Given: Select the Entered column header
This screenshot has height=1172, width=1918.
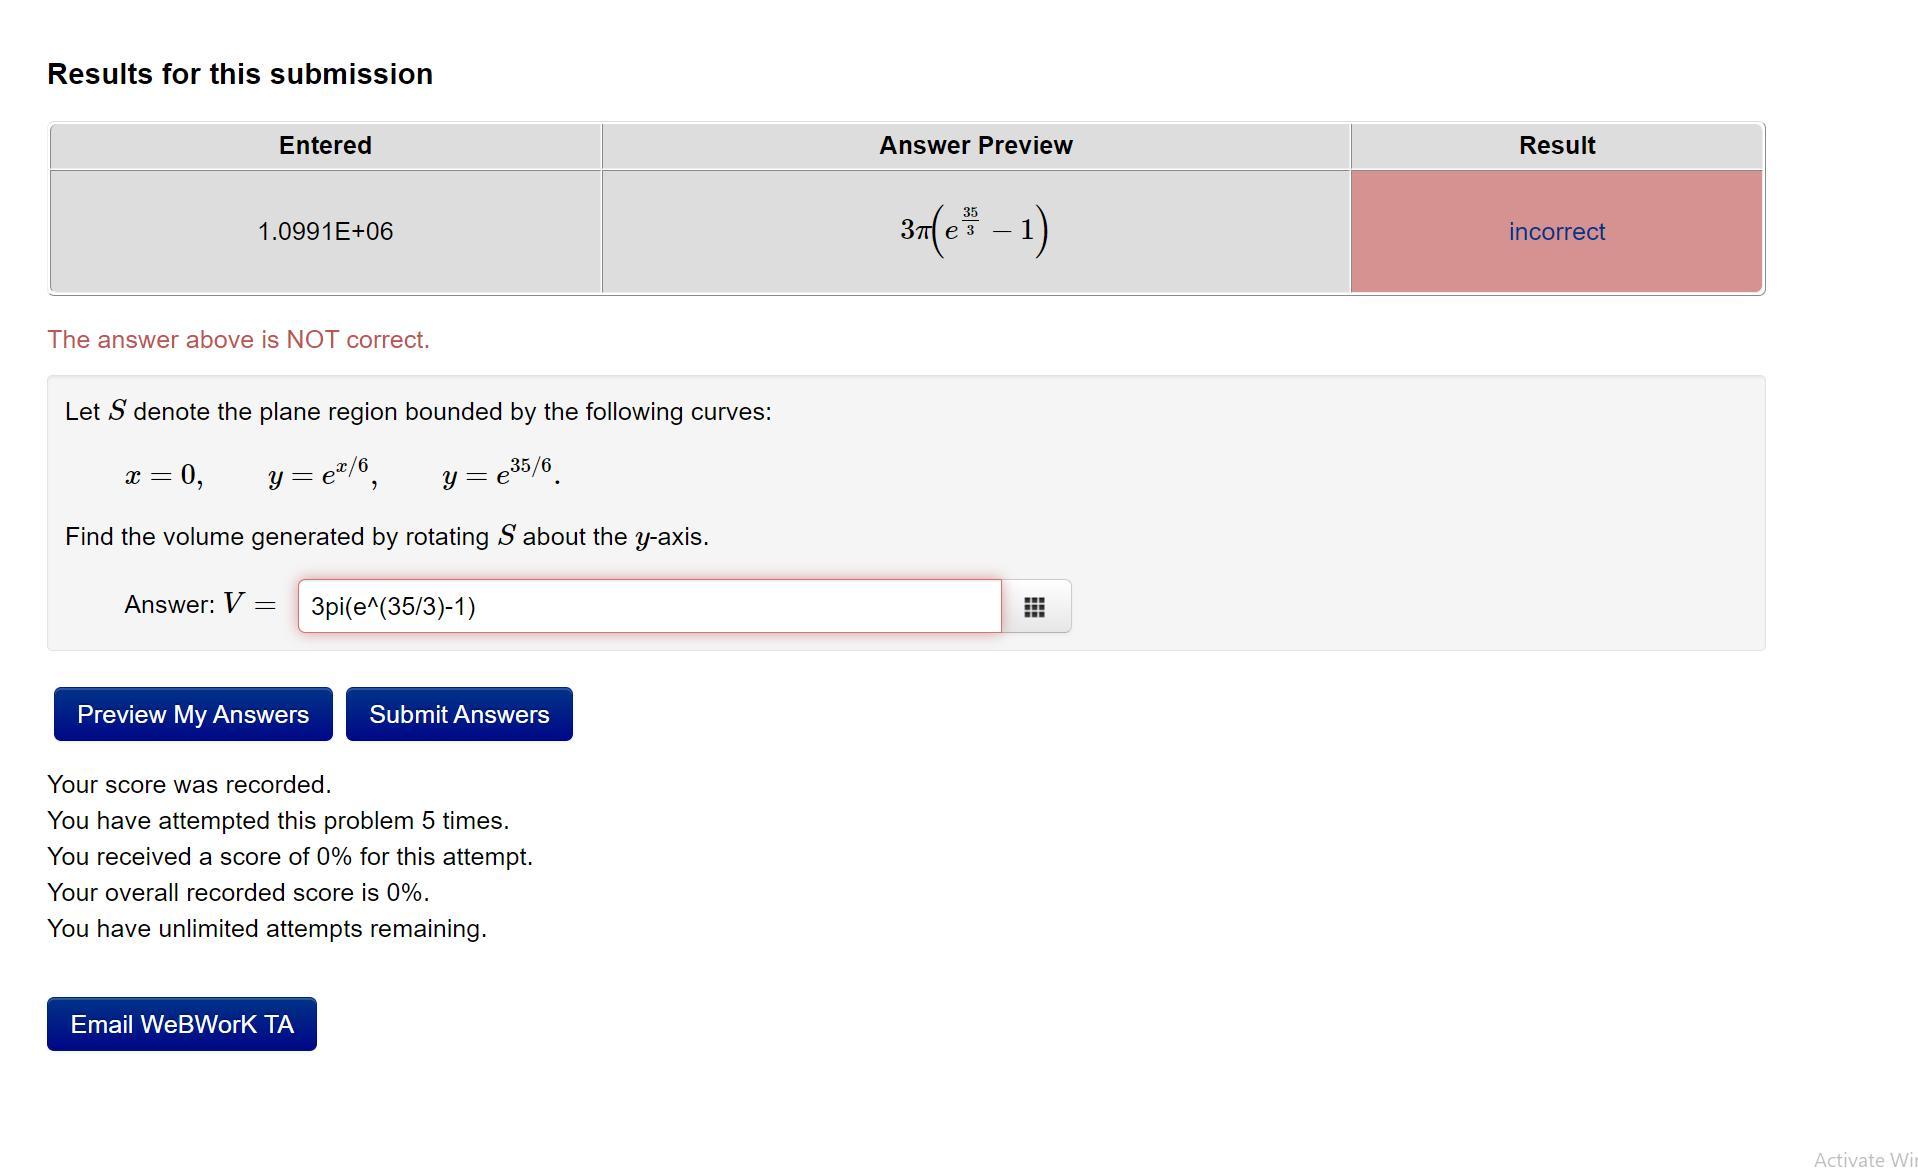Looking at the screenshot, I should pyautogui.click(x=325, y=146).
